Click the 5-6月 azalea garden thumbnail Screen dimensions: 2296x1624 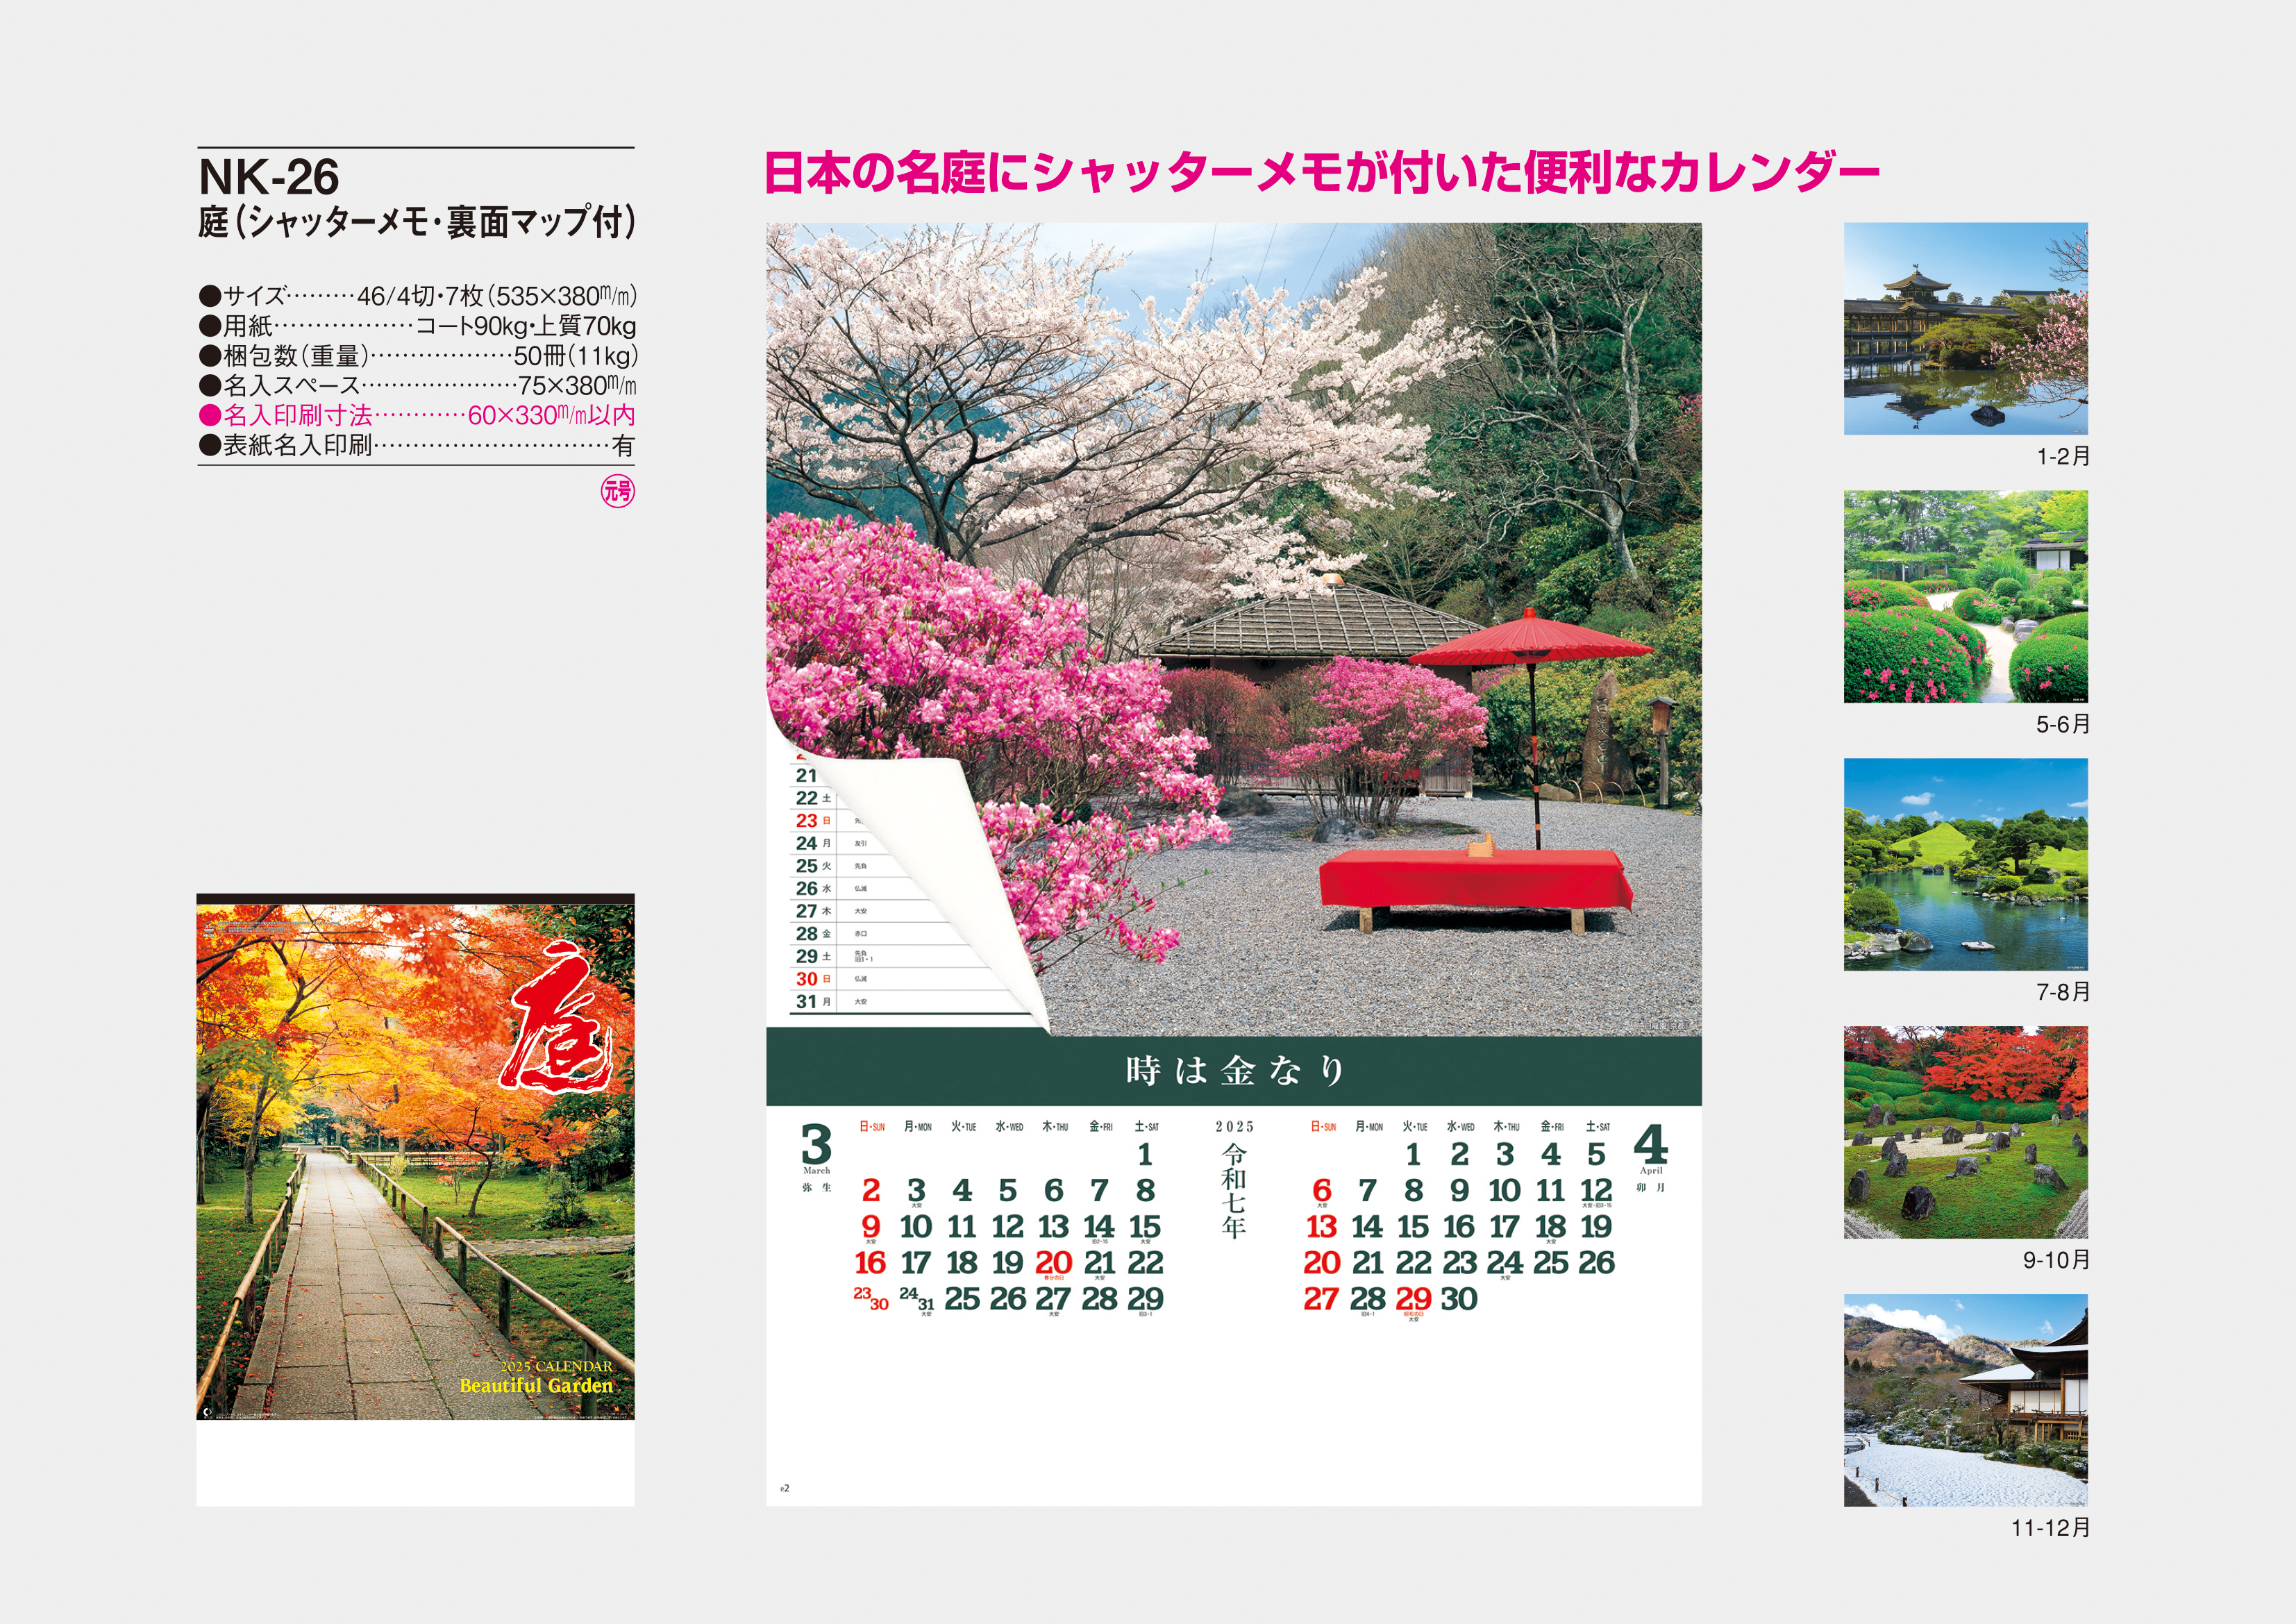coord(1965,596)
